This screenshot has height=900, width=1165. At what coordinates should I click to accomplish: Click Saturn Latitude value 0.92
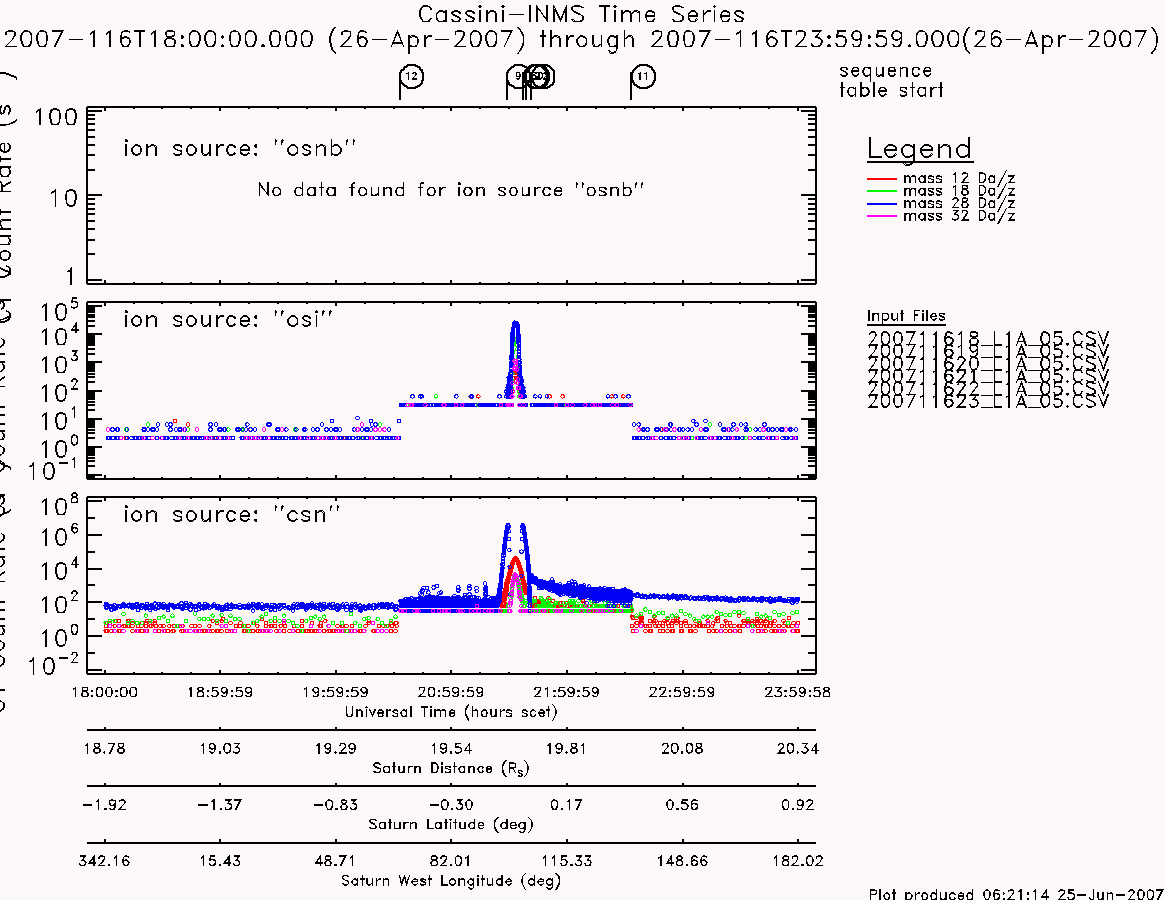(797, 805)
